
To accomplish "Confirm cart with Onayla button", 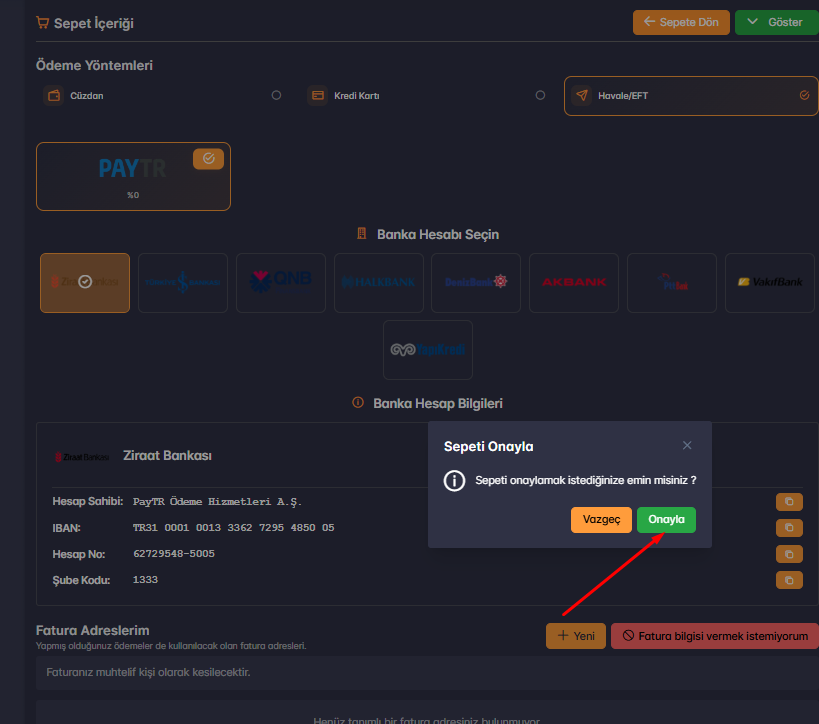I will point(666,520).
